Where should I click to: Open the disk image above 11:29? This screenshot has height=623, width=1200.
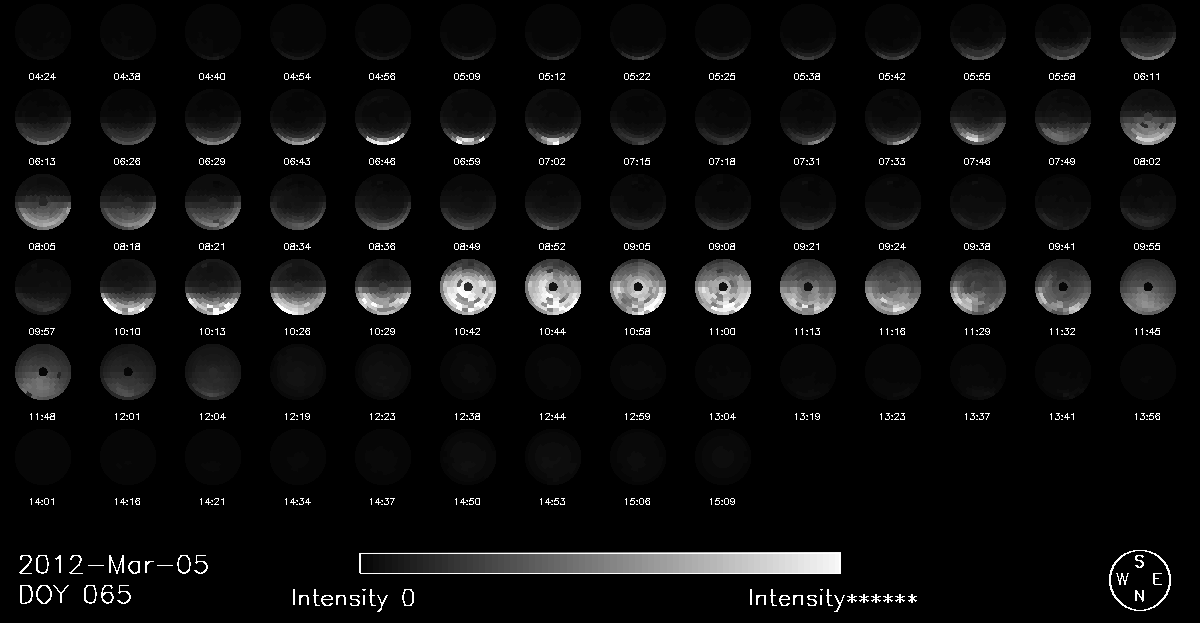click(978, 288)
